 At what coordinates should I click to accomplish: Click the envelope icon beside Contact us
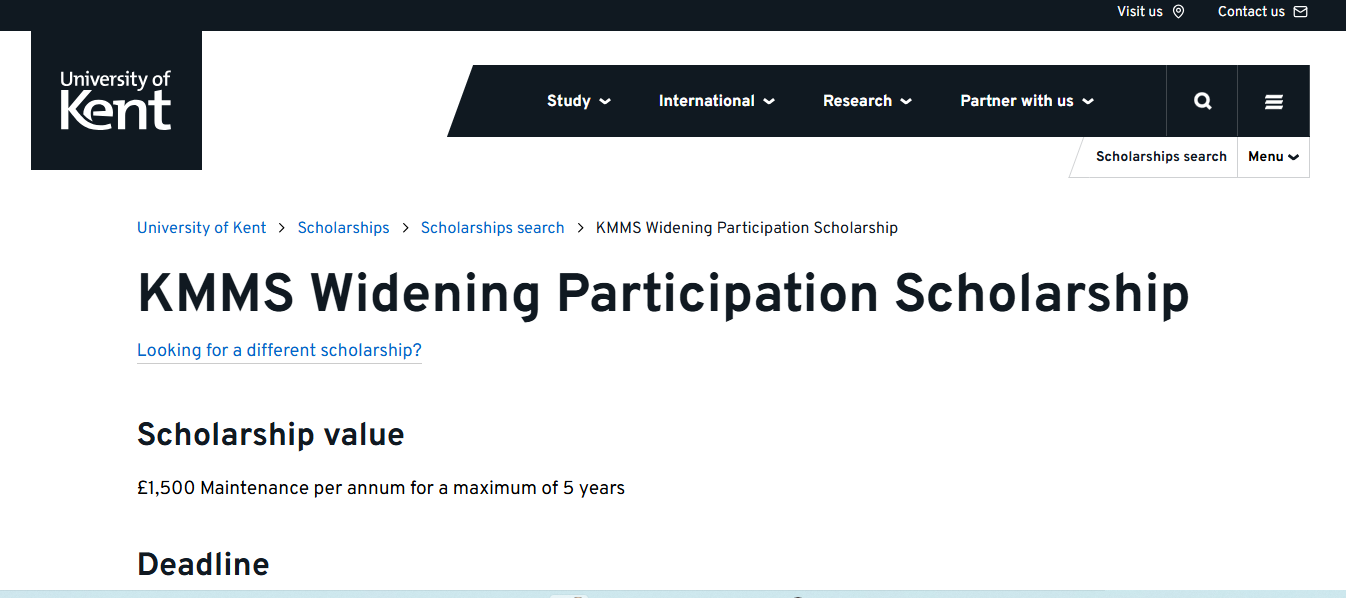coord(1301,11)
